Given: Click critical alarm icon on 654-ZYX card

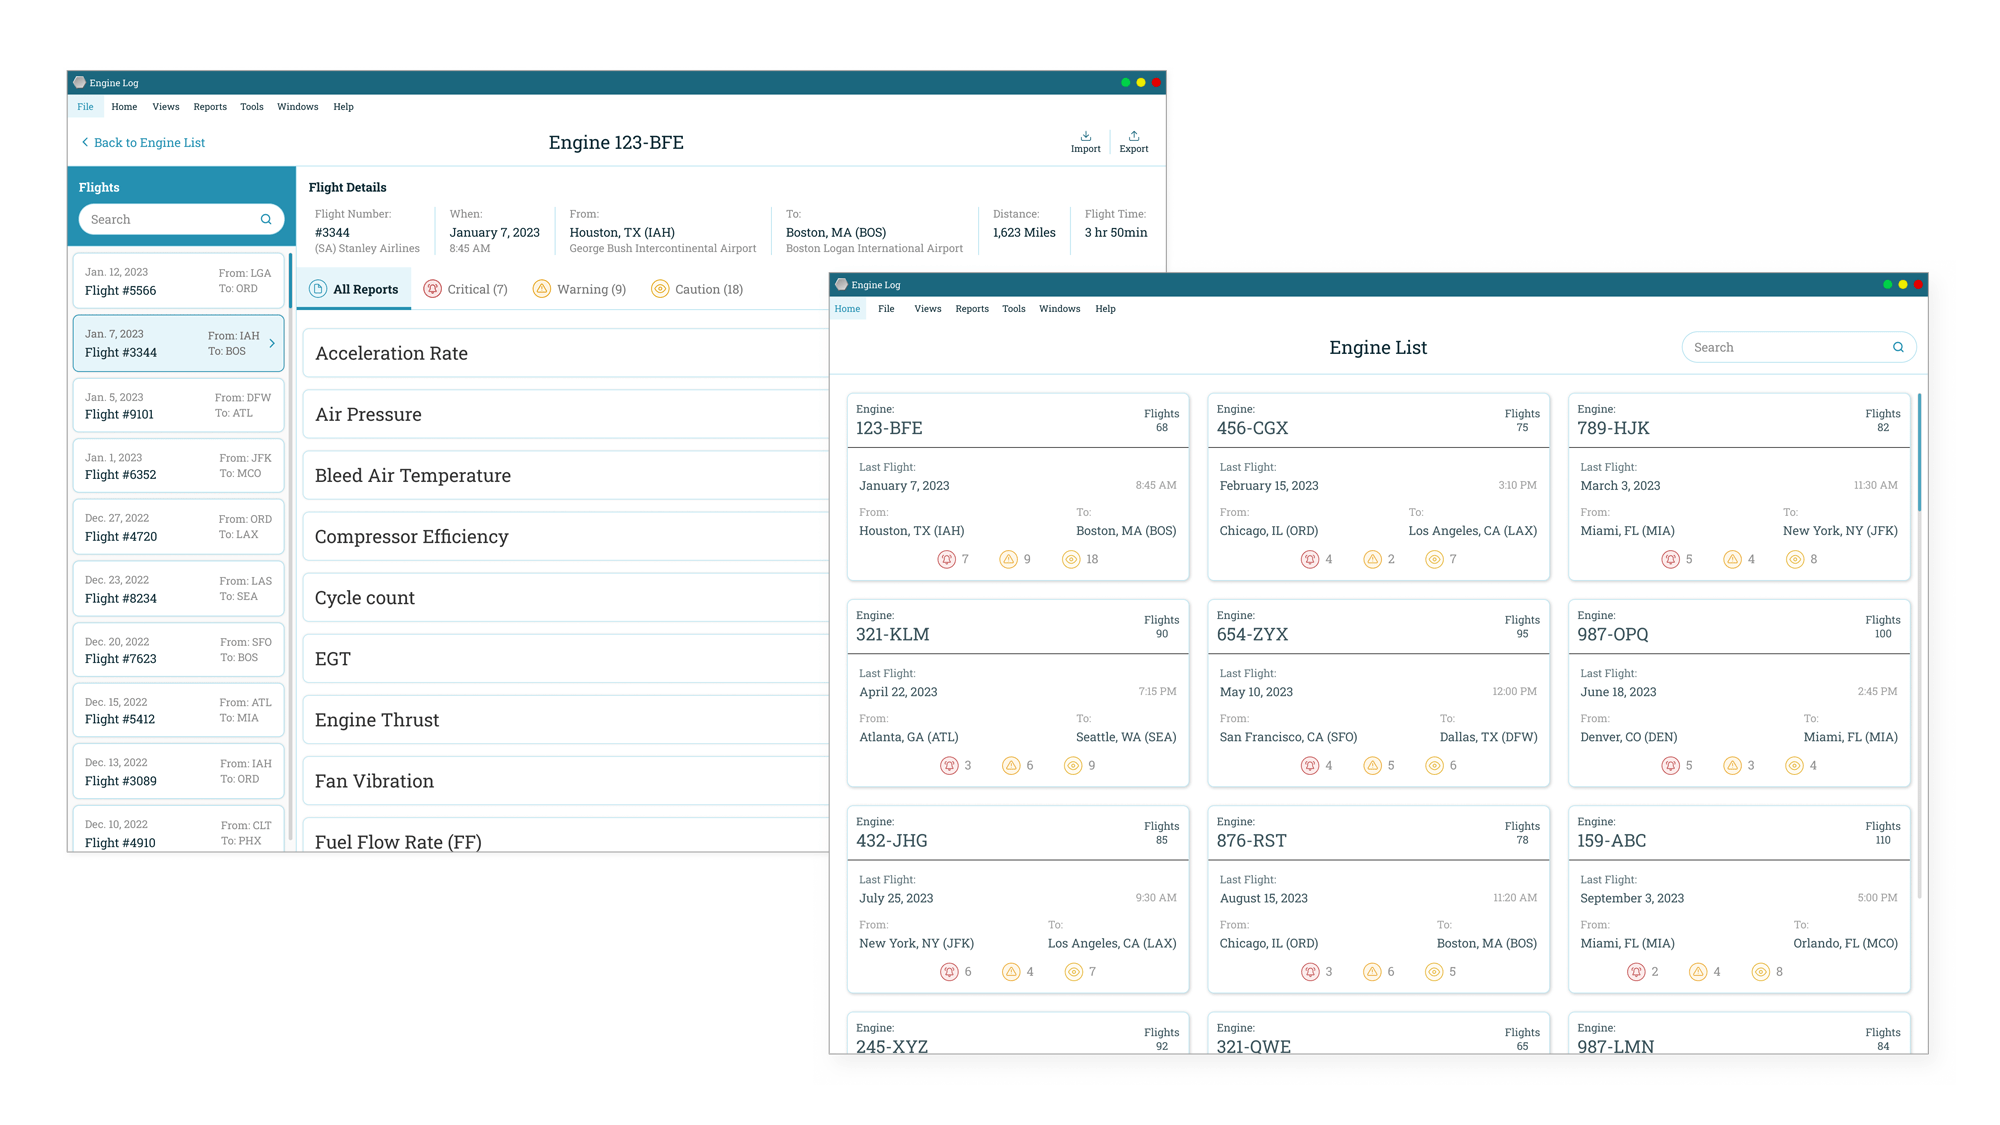Looking at the screenshot, I should [x=1309, y=766].
